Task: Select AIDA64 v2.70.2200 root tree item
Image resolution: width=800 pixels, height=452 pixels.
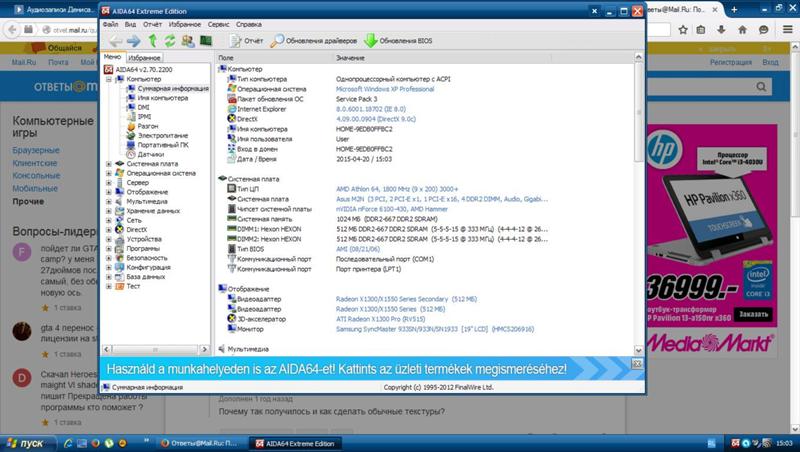Action: tap(143, 69)
